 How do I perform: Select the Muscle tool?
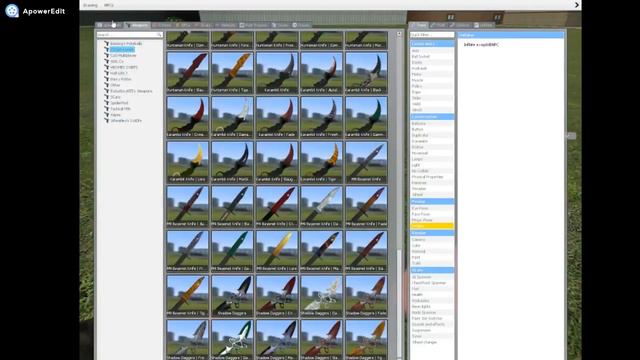[432, 80]
